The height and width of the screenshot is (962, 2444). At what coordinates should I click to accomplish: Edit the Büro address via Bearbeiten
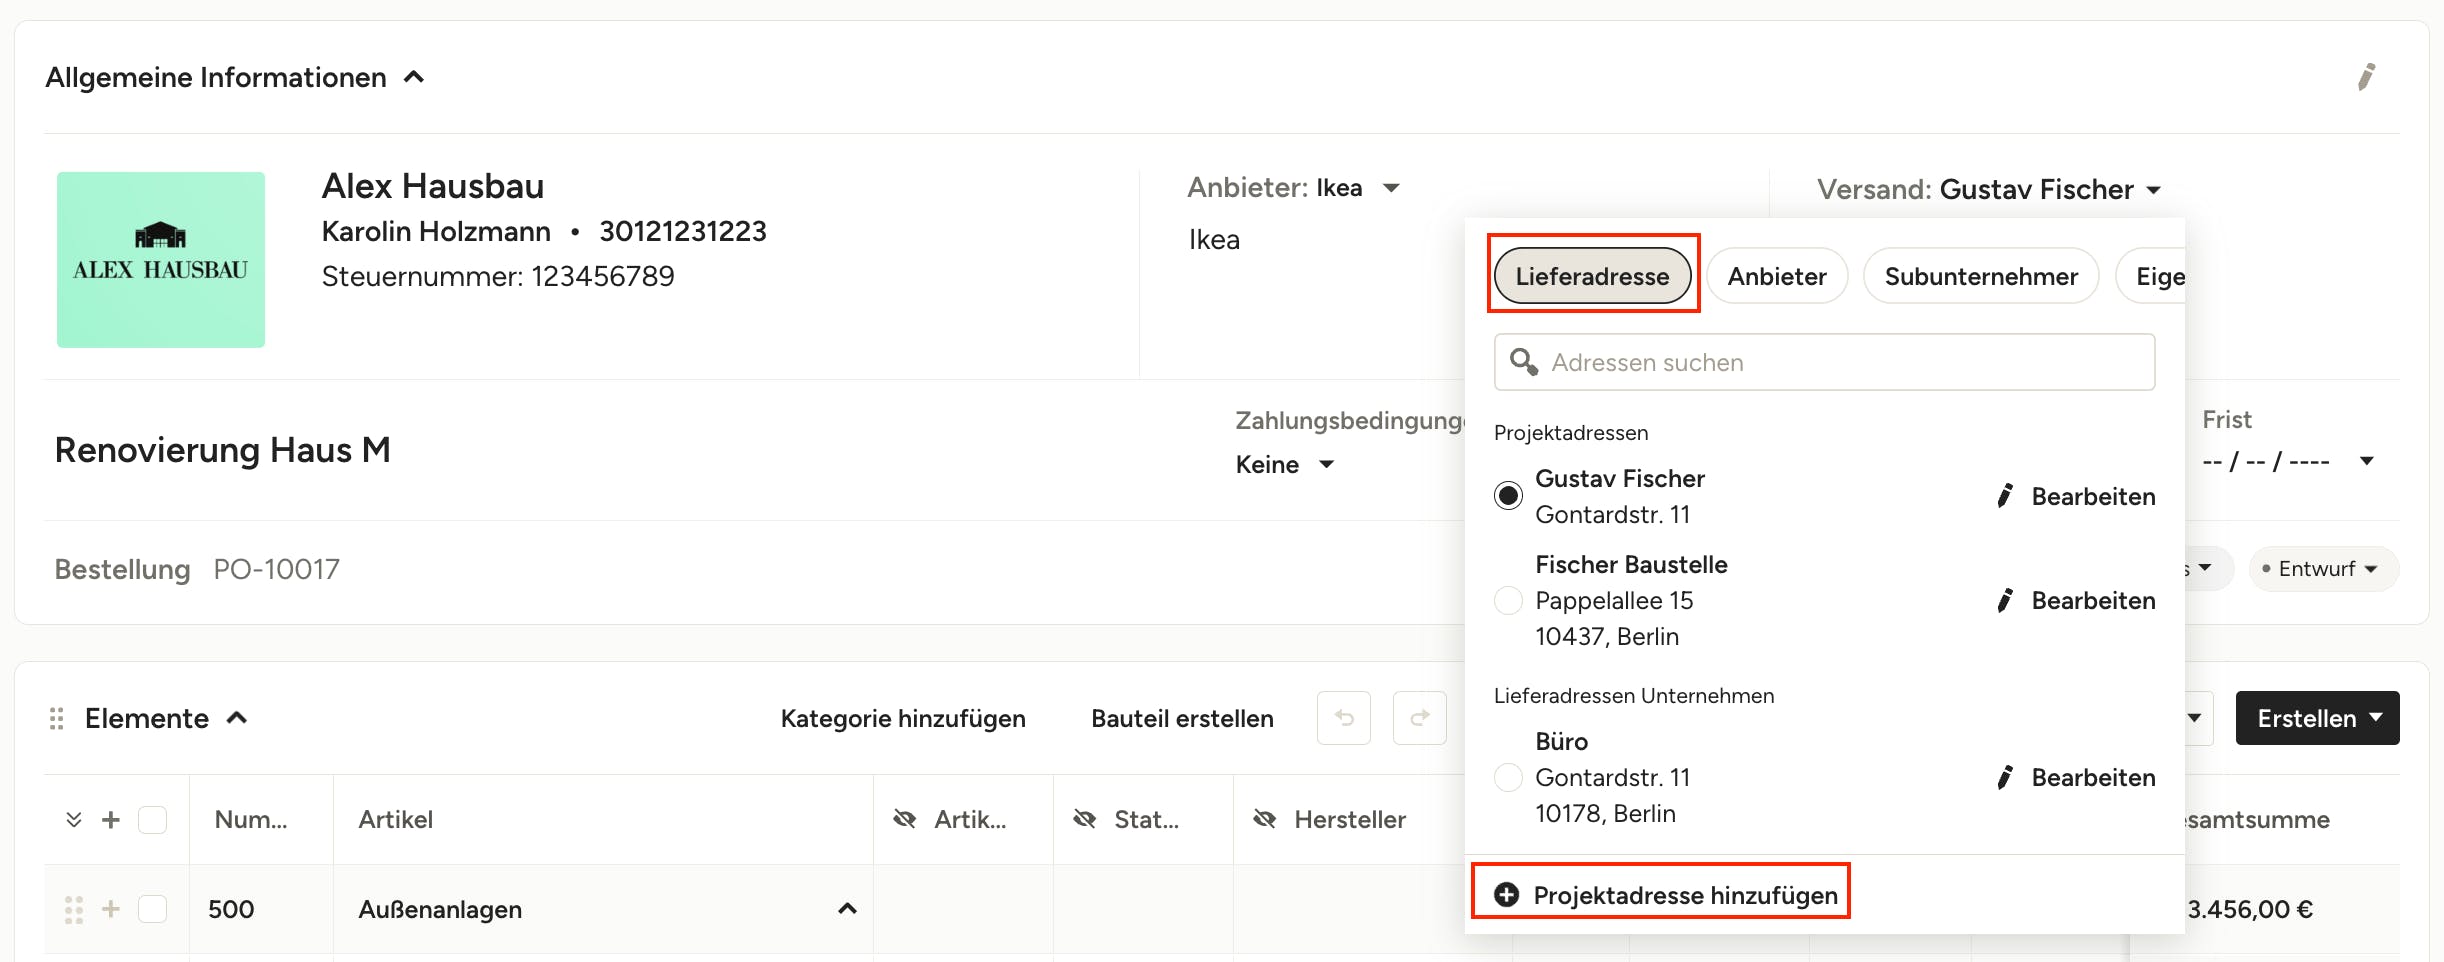coord(2076,777)
